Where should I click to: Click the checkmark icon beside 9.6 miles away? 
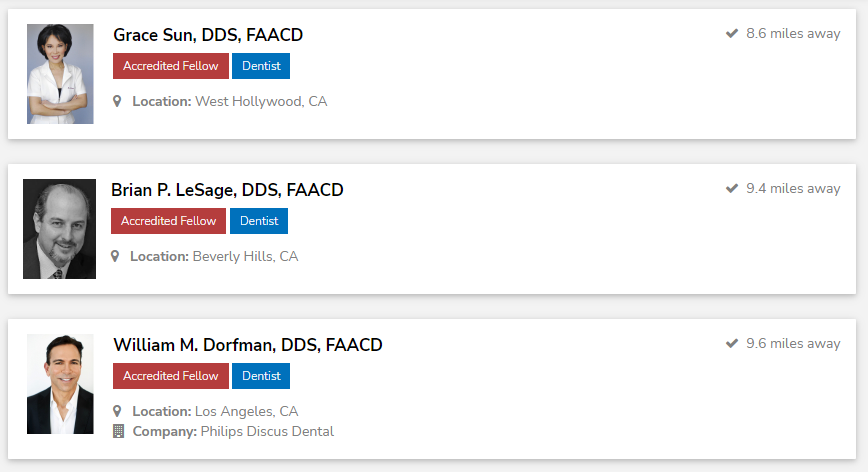(732, 343)
